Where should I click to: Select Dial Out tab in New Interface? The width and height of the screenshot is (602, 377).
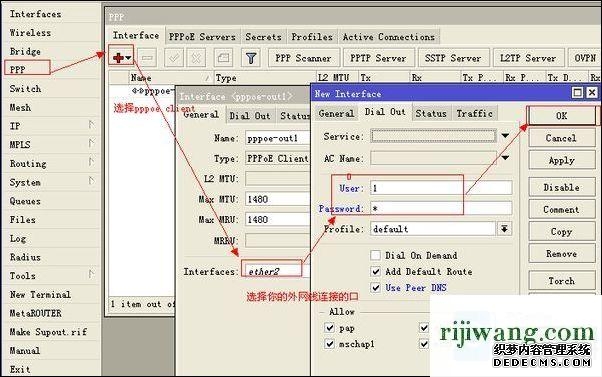pos(385,112)
